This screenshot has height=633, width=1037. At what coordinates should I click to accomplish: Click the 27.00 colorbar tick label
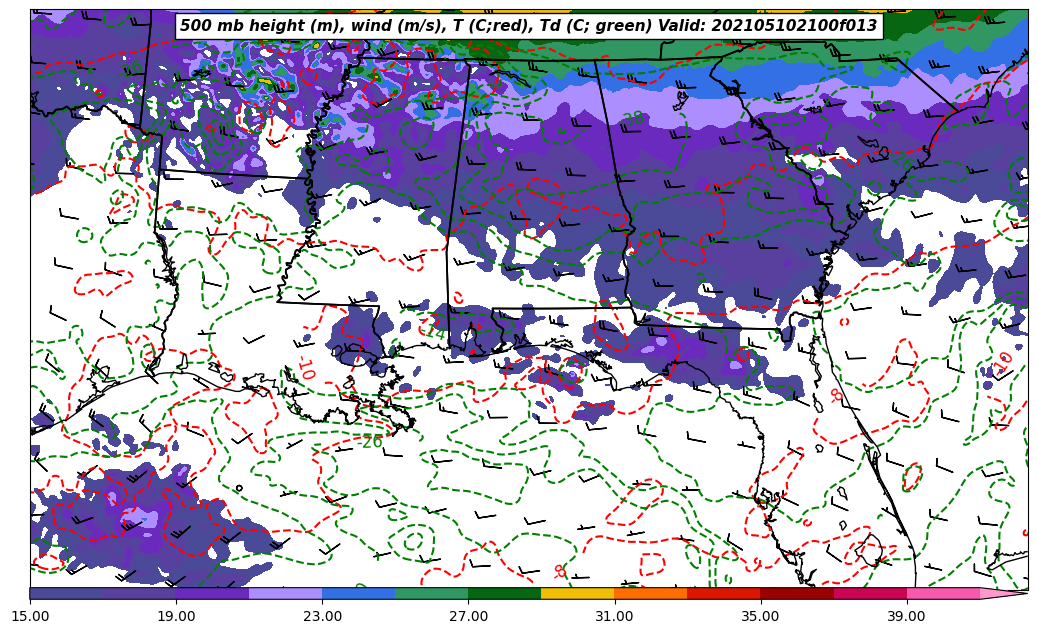[x=468, y=616]
